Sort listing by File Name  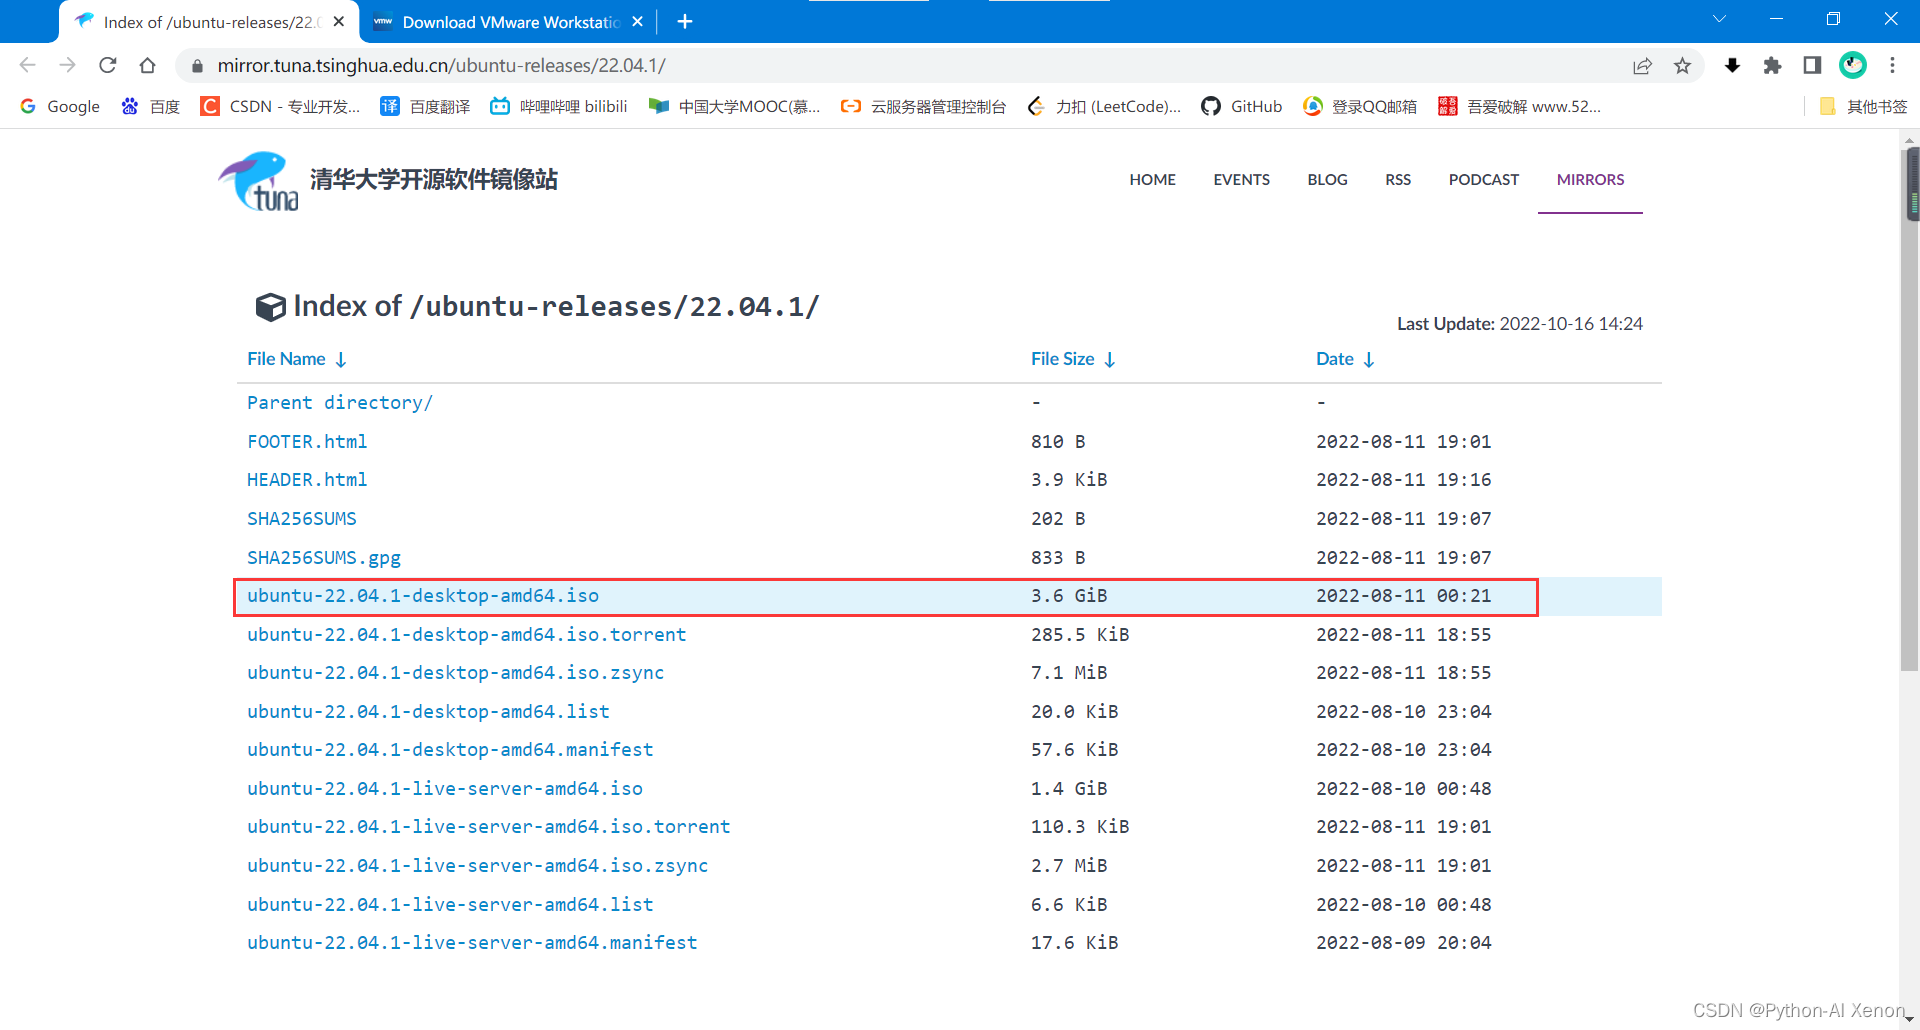click(297, 359)
